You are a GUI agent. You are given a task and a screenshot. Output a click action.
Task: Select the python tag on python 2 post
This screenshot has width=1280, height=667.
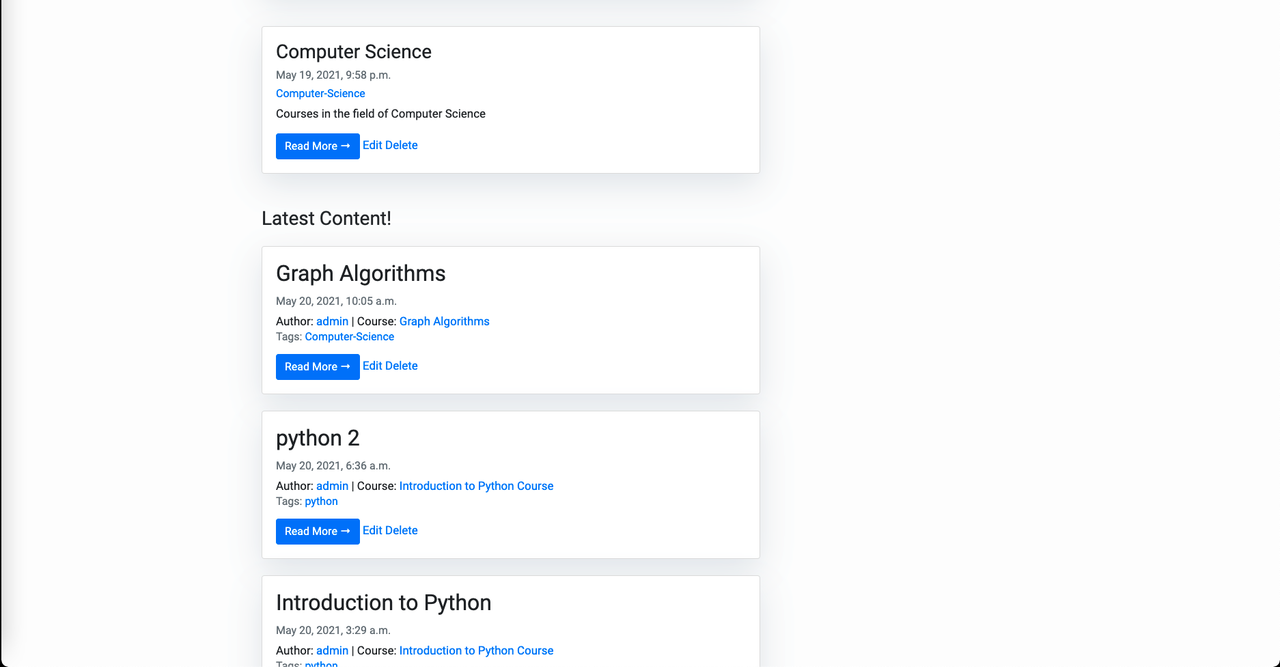[321, 502]
